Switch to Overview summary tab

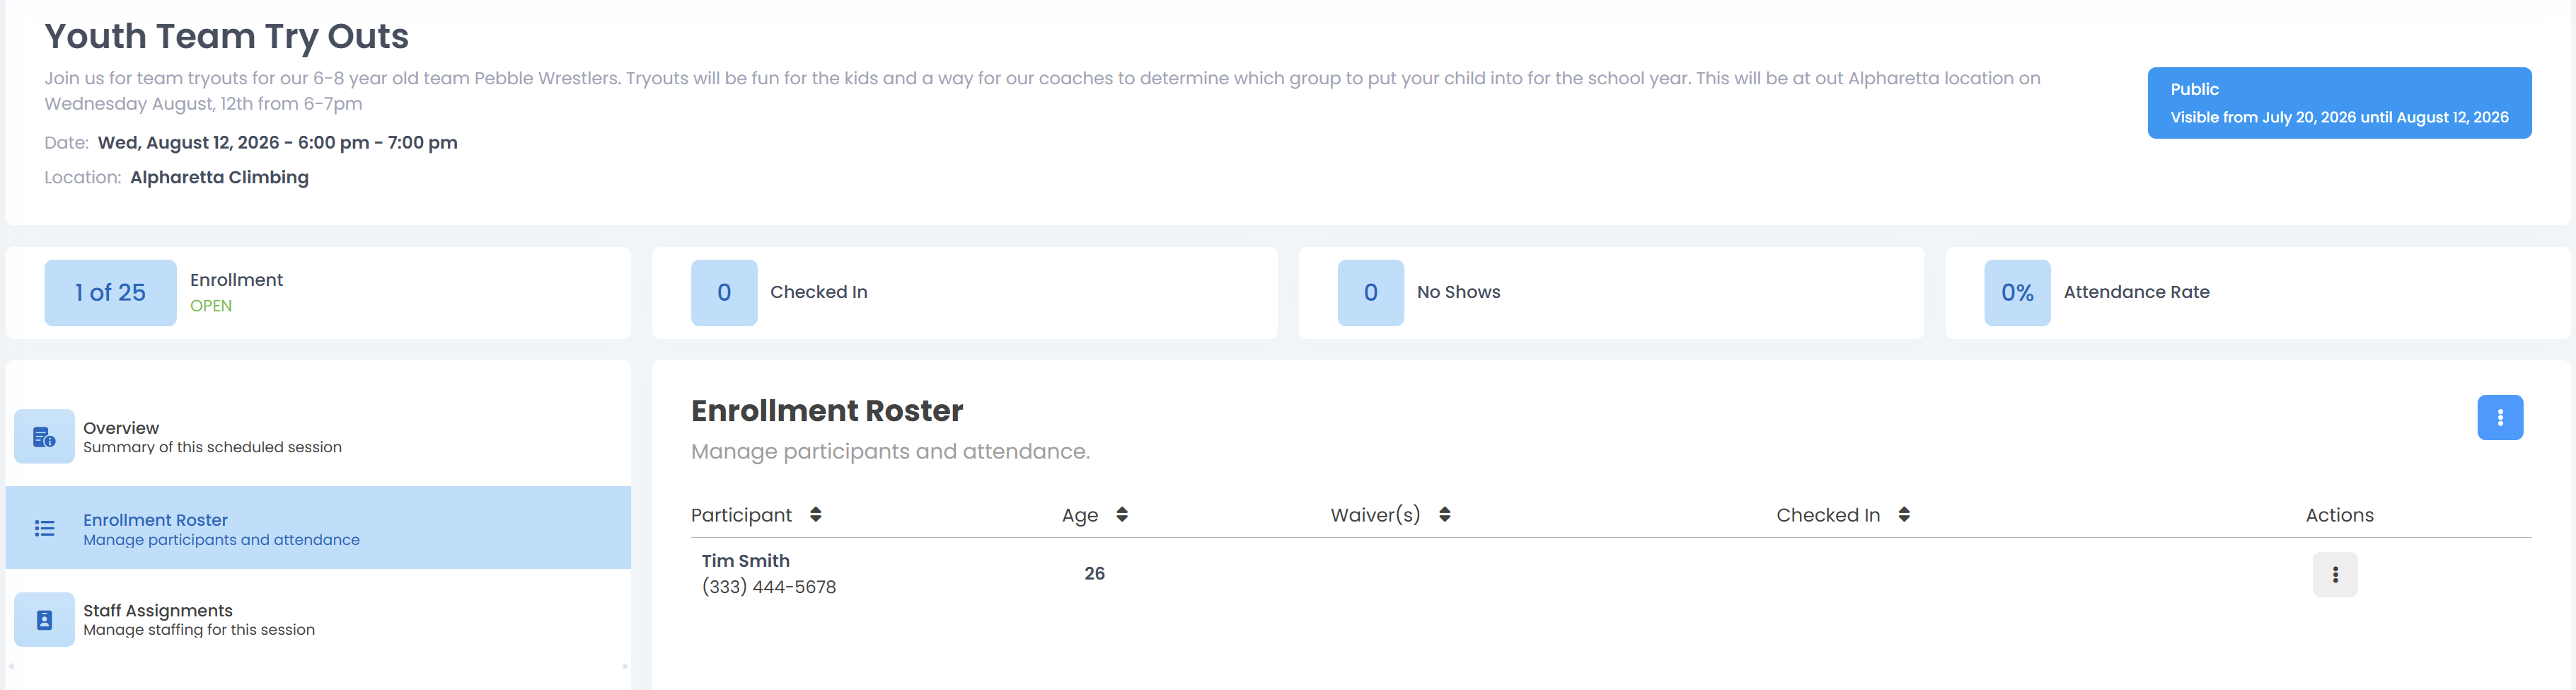[318, 436]
